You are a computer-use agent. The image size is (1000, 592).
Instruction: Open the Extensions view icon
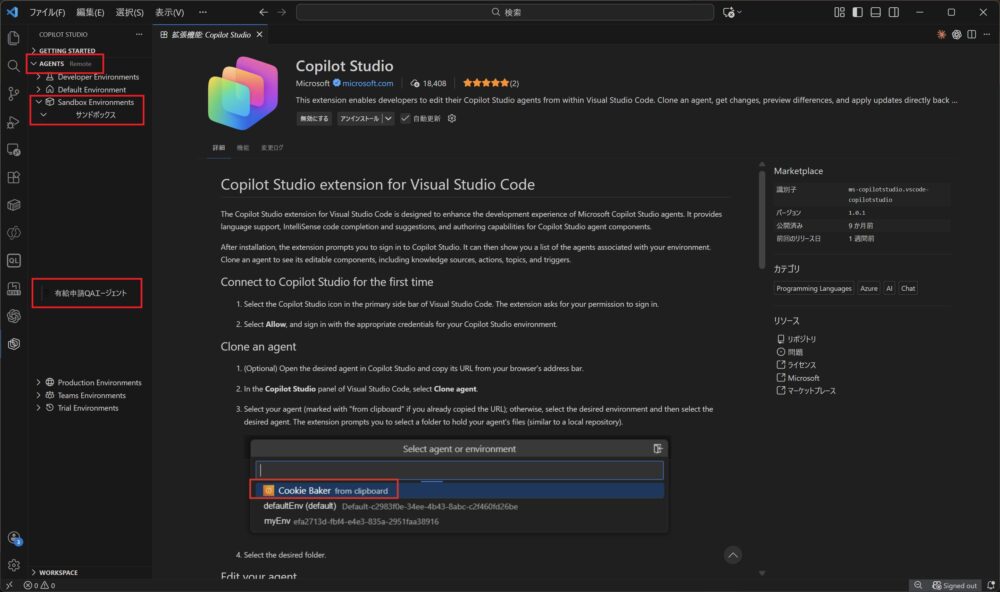click(13, 177)
